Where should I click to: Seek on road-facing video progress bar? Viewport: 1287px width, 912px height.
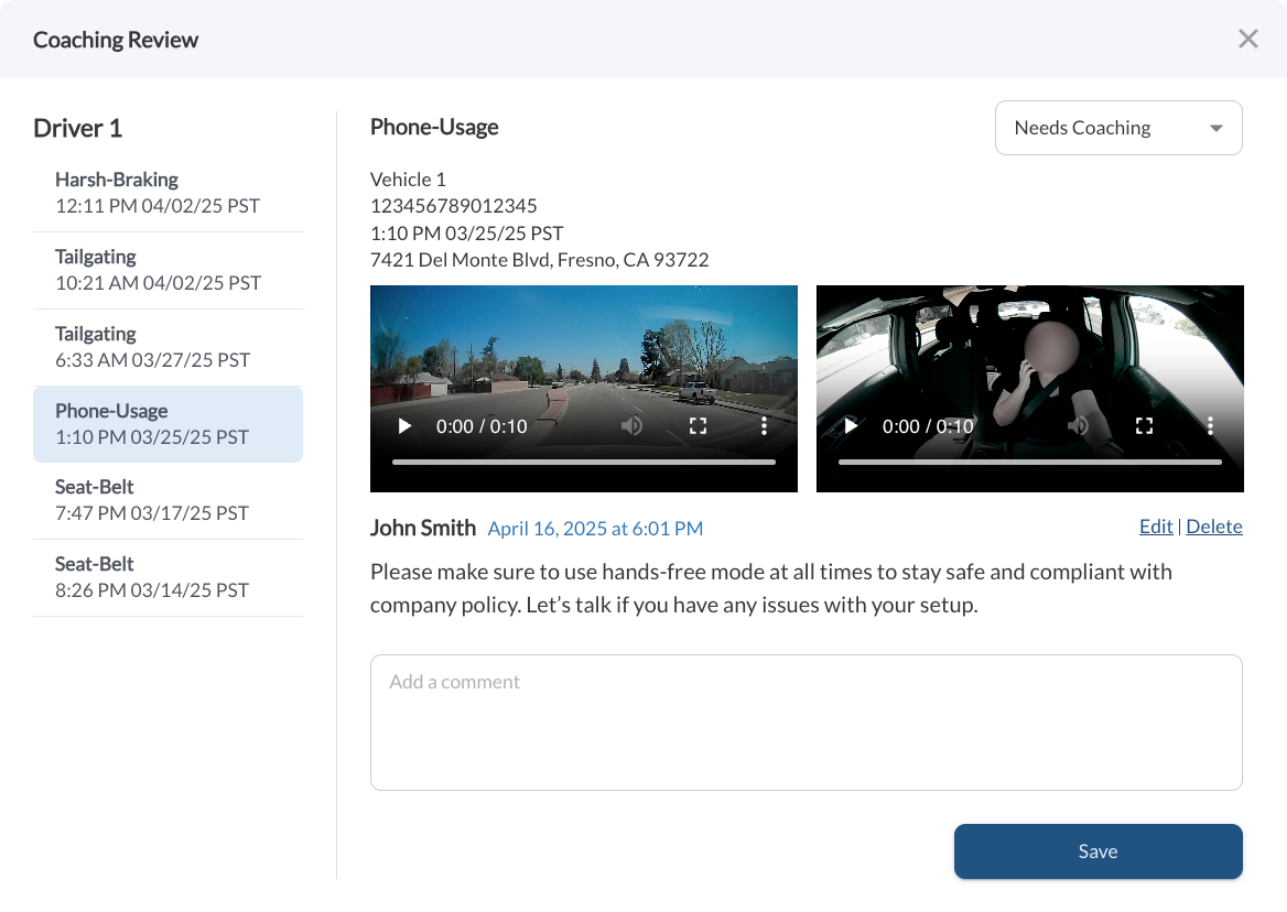click(x=584, y=462)
